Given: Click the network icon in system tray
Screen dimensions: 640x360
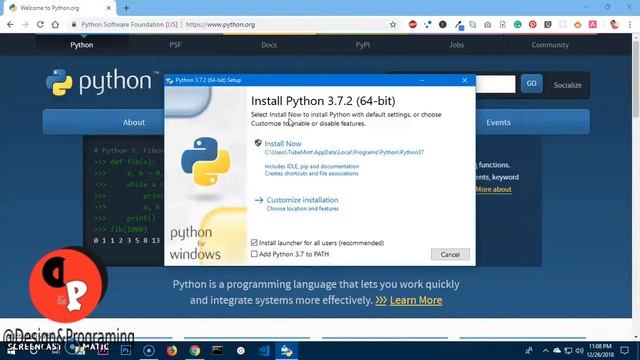Looking at the screenshot, I should (568, 351).
